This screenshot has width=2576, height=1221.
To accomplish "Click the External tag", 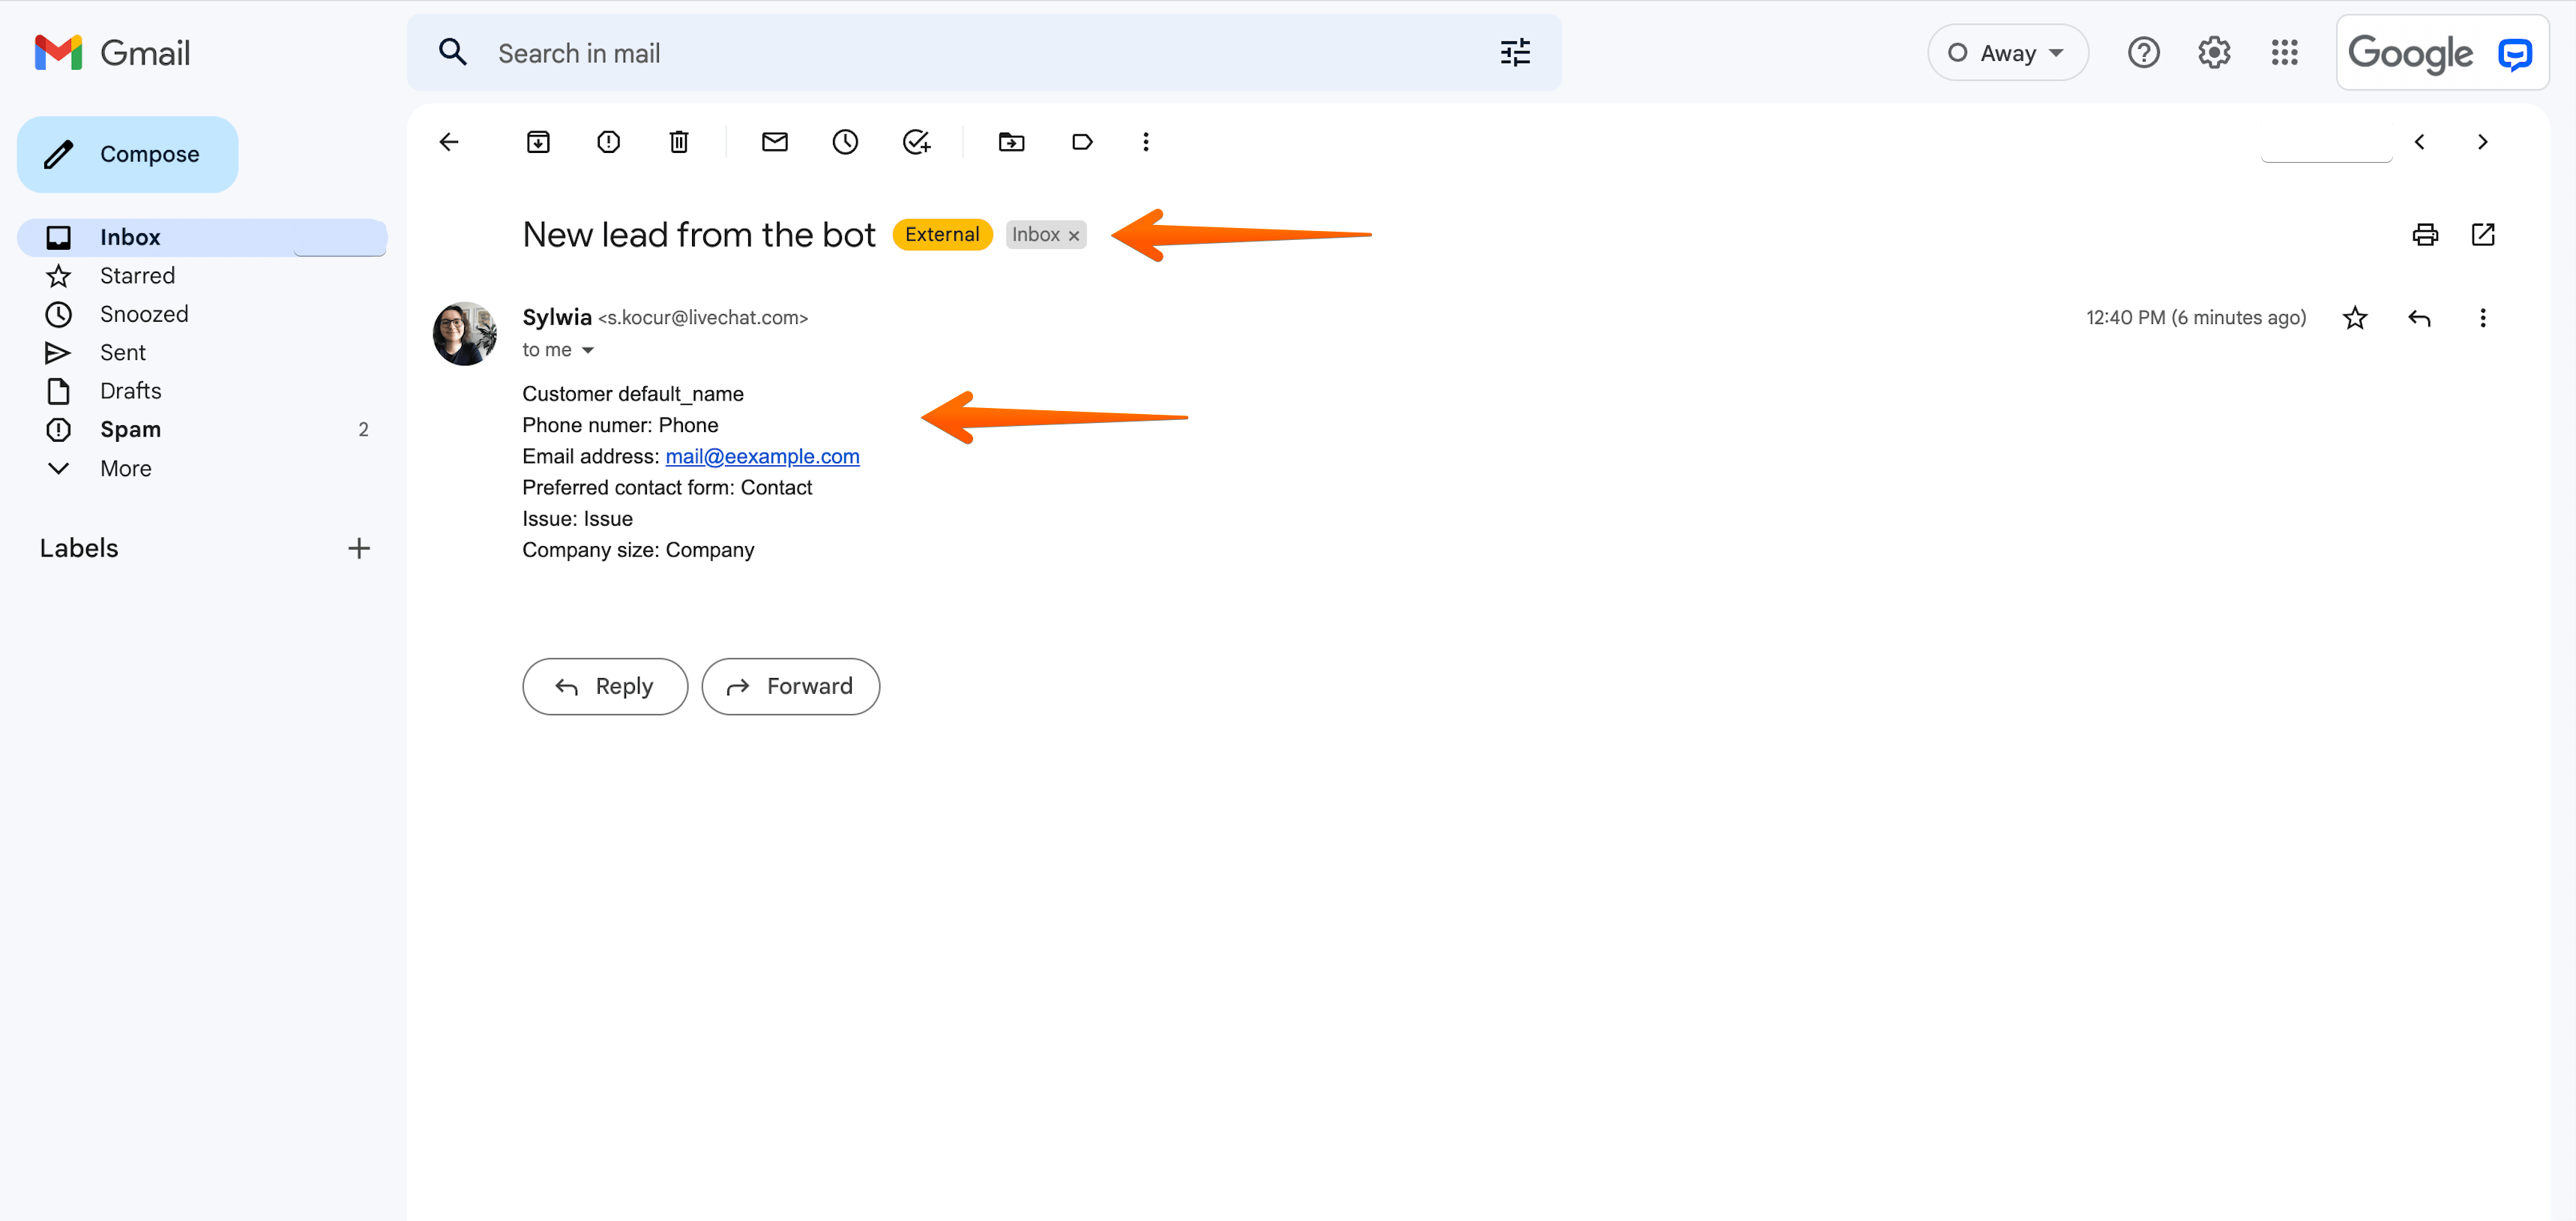I will [x=942, y=235].
